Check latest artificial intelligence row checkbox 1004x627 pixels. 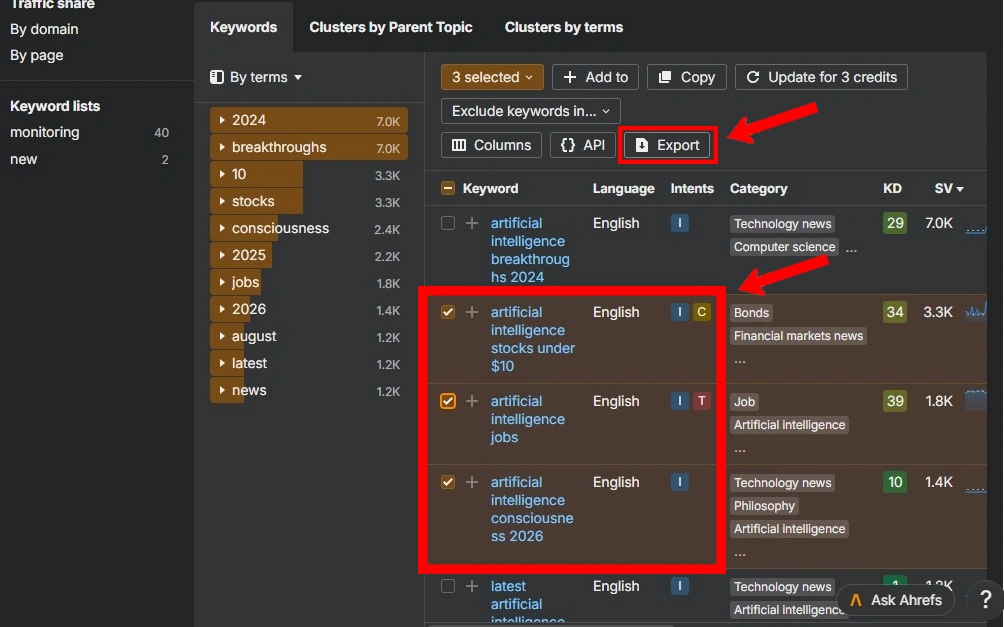click(448, 586)
